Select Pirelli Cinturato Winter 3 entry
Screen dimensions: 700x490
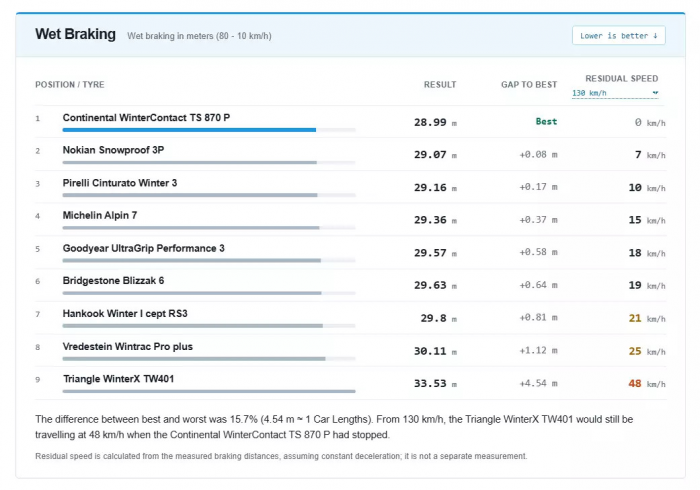point(120,183)
